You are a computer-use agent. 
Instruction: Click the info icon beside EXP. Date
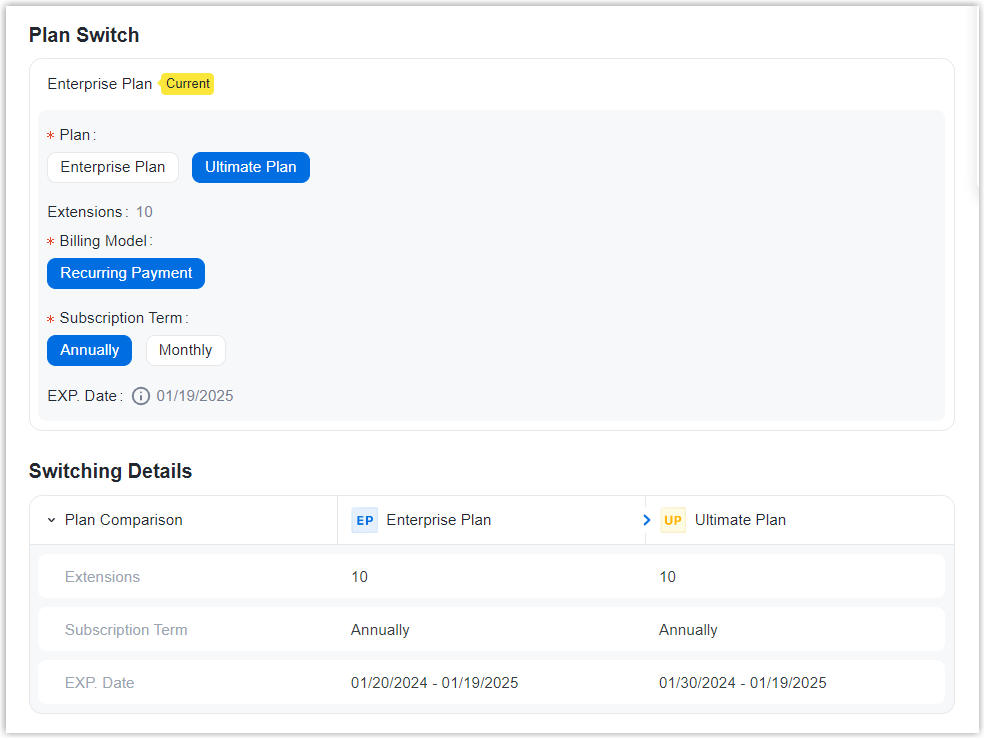[141, 396]
